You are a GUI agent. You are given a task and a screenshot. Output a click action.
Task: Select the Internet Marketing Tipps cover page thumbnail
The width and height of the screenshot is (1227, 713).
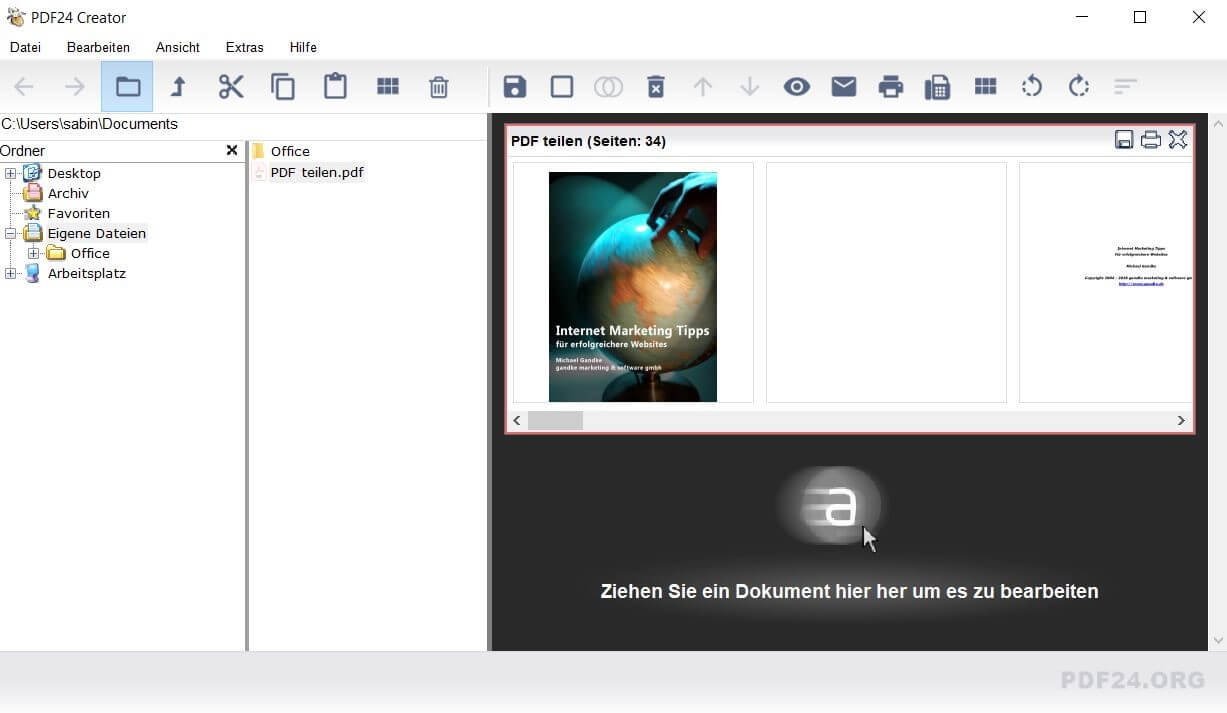coord(633,283)
